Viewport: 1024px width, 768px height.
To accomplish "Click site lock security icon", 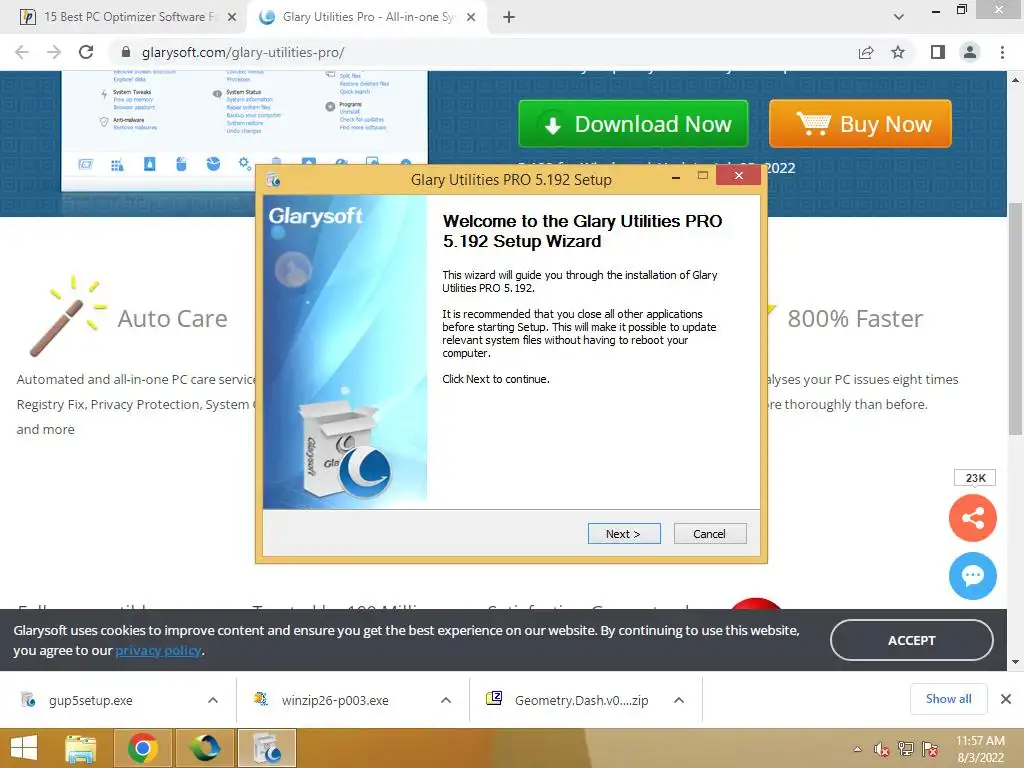I will pyautogui.click(x=126, y=52).
